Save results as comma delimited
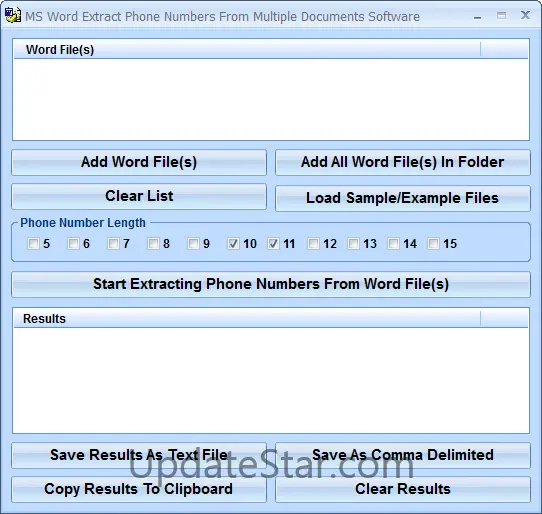Screen dimensions: 542x514 tap(403, 455)
